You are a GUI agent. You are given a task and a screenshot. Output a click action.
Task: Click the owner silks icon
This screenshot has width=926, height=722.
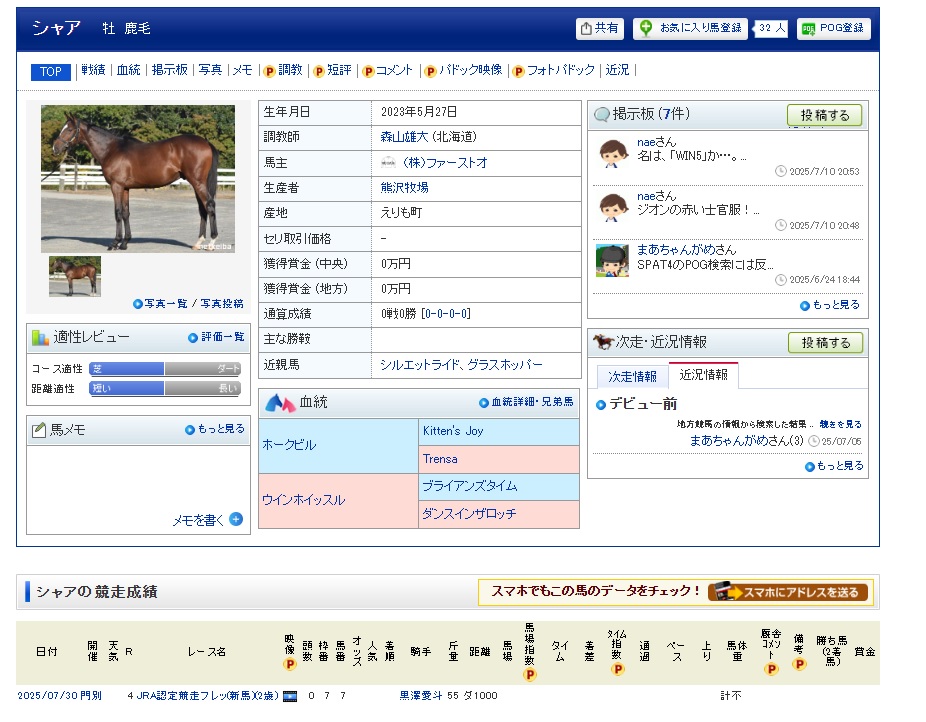(388, 162)
